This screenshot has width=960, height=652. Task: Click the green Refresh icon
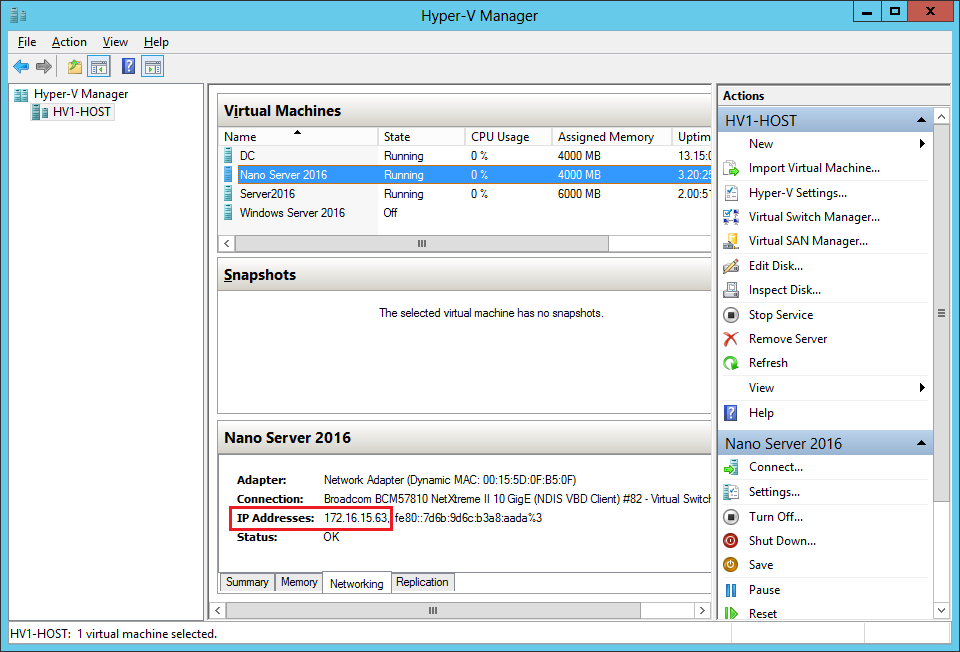731,363
